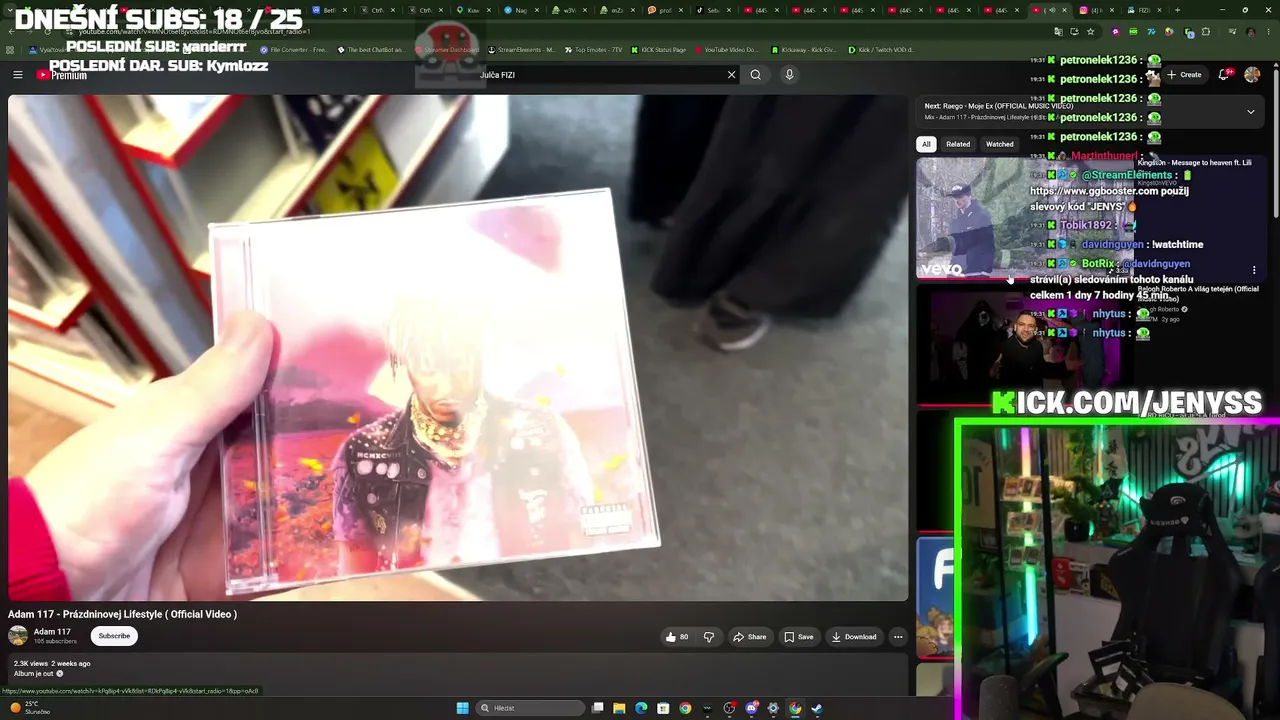Click the video player frame
The width and height of the screenshot is (1280, 720).
coord(458,348)
